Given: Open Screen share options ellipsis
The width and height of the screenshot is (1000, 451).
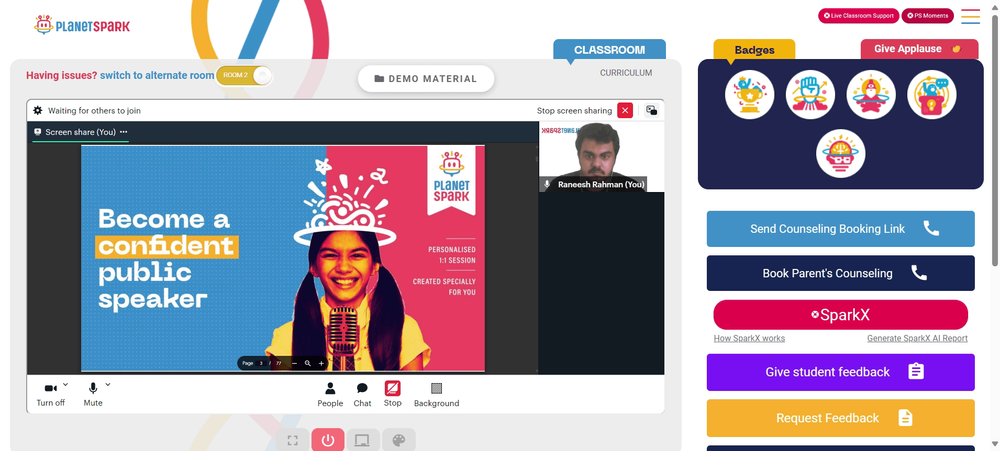Looking at the screenshot, I should (124, 132).
